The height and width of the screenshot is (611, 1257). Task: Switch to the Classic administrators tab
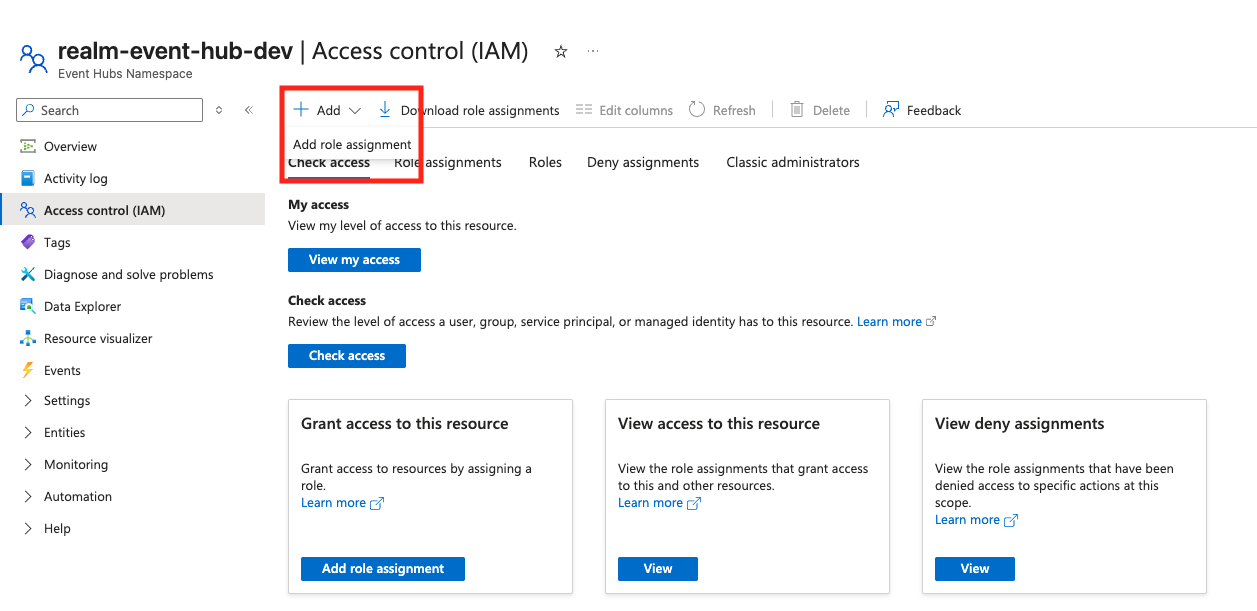click(x=792, y=162)
